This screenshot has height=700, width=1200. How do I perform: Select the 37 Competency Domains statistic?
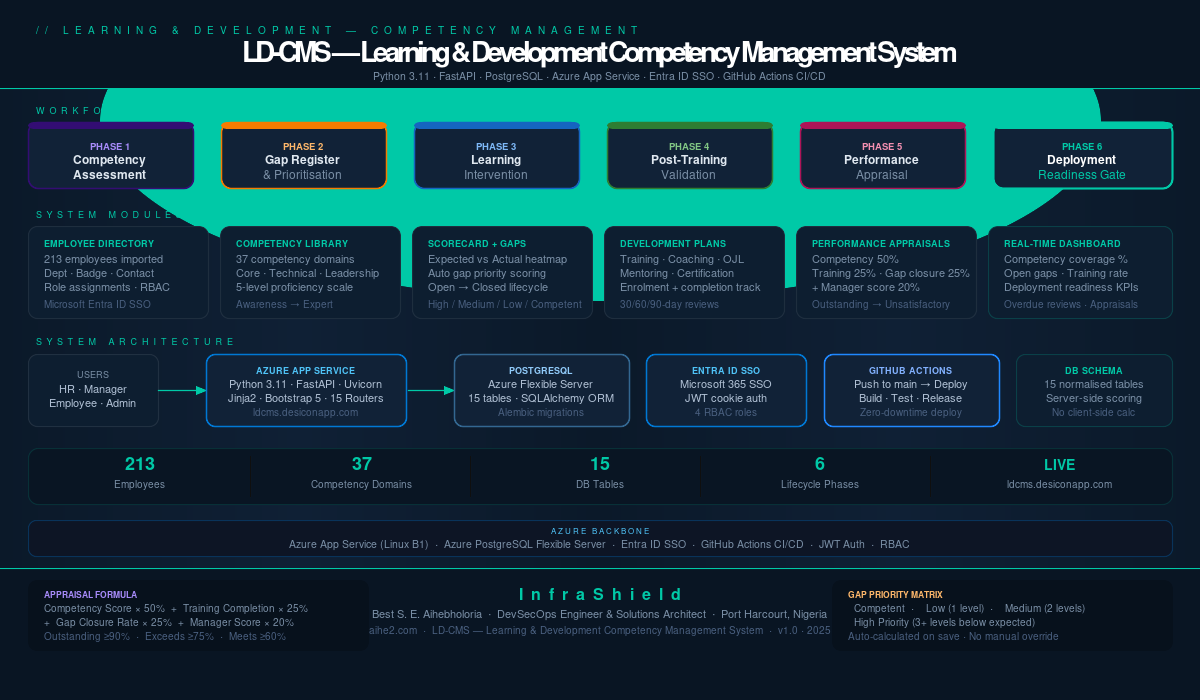[361, 473]
